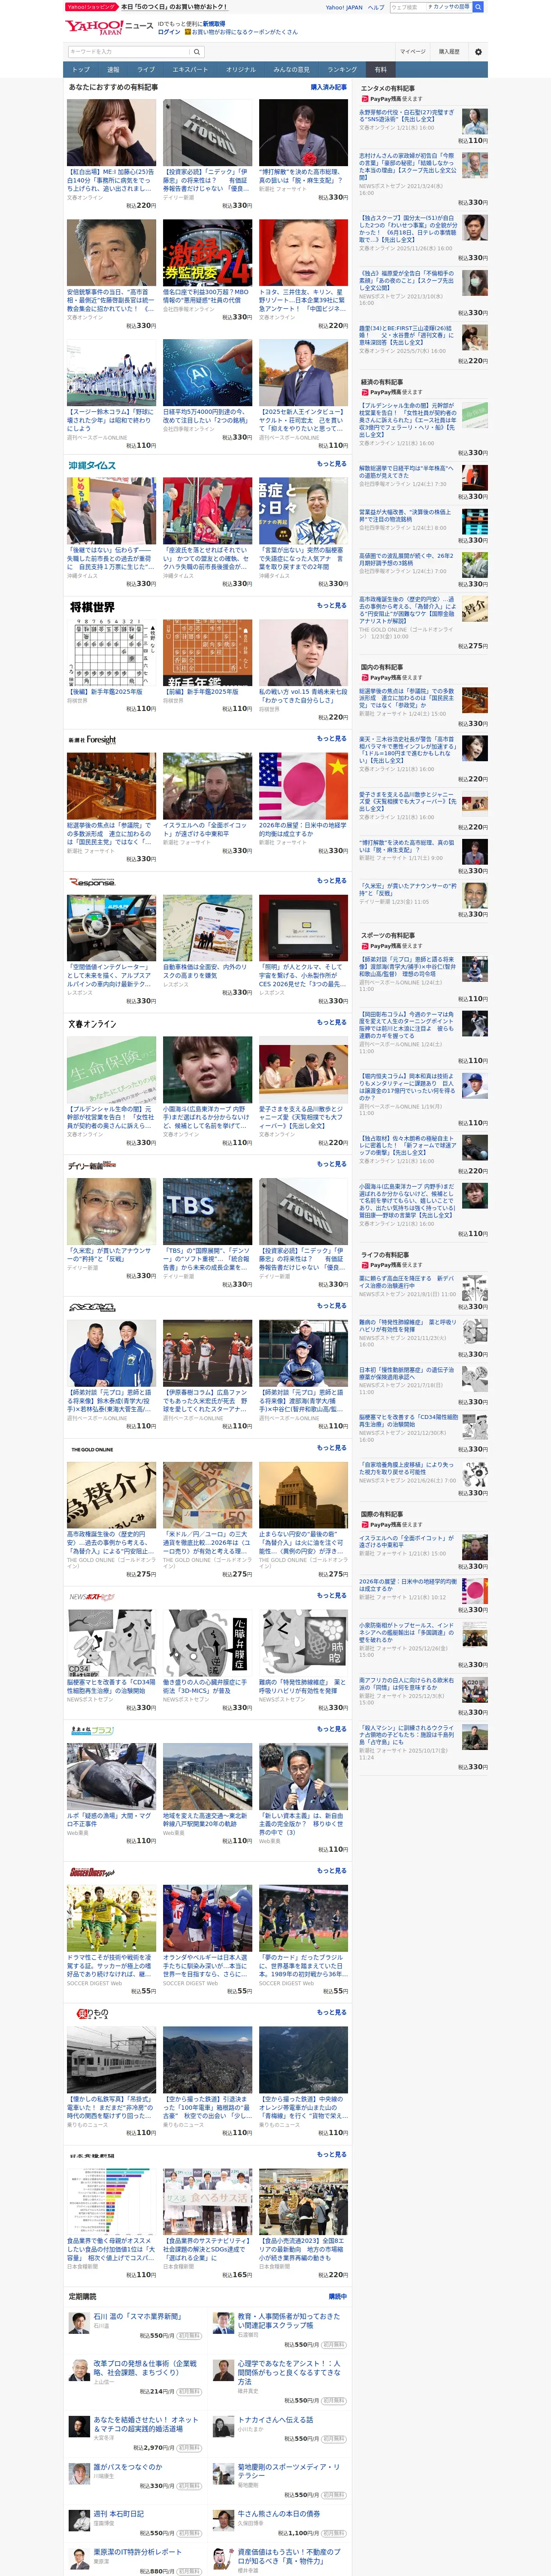Click the 将棋世界 section logo
This screenshot has height=2576, width=551.
pos(92,607)
